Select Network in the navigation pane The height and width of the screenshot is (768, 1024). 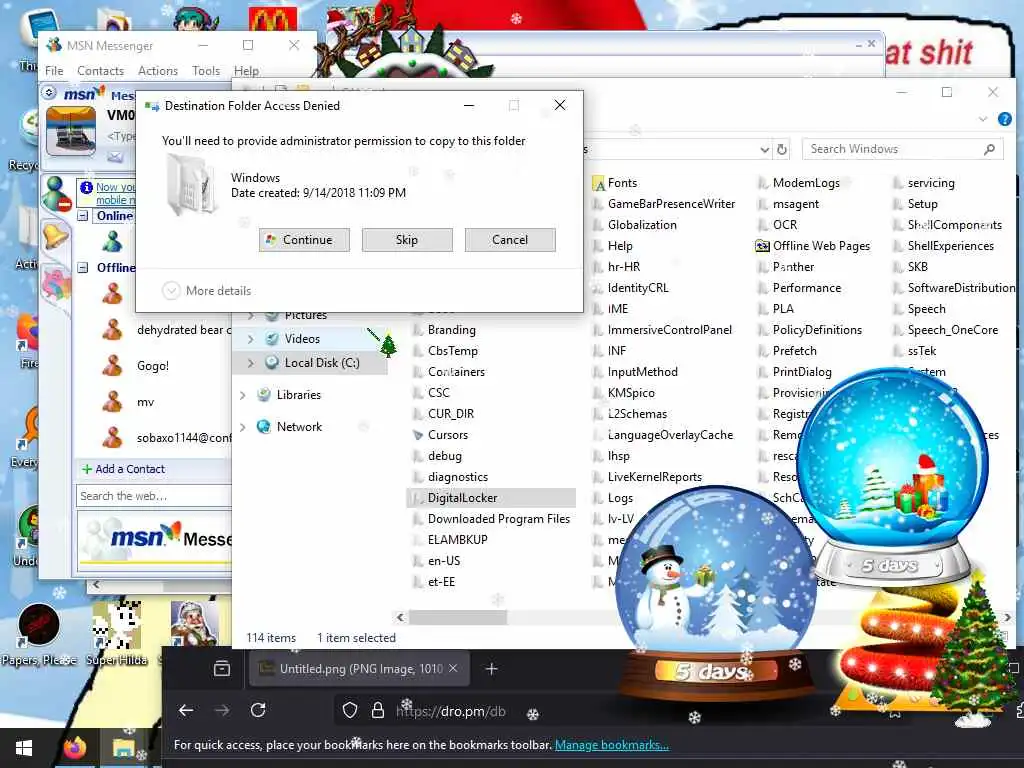coord(299,427)
